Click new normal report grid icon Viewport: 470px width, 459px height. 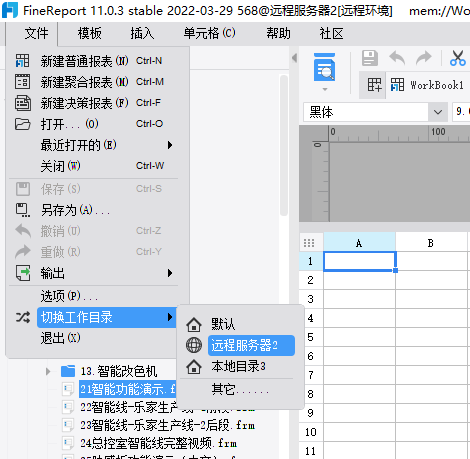click(x=22, y=61)
